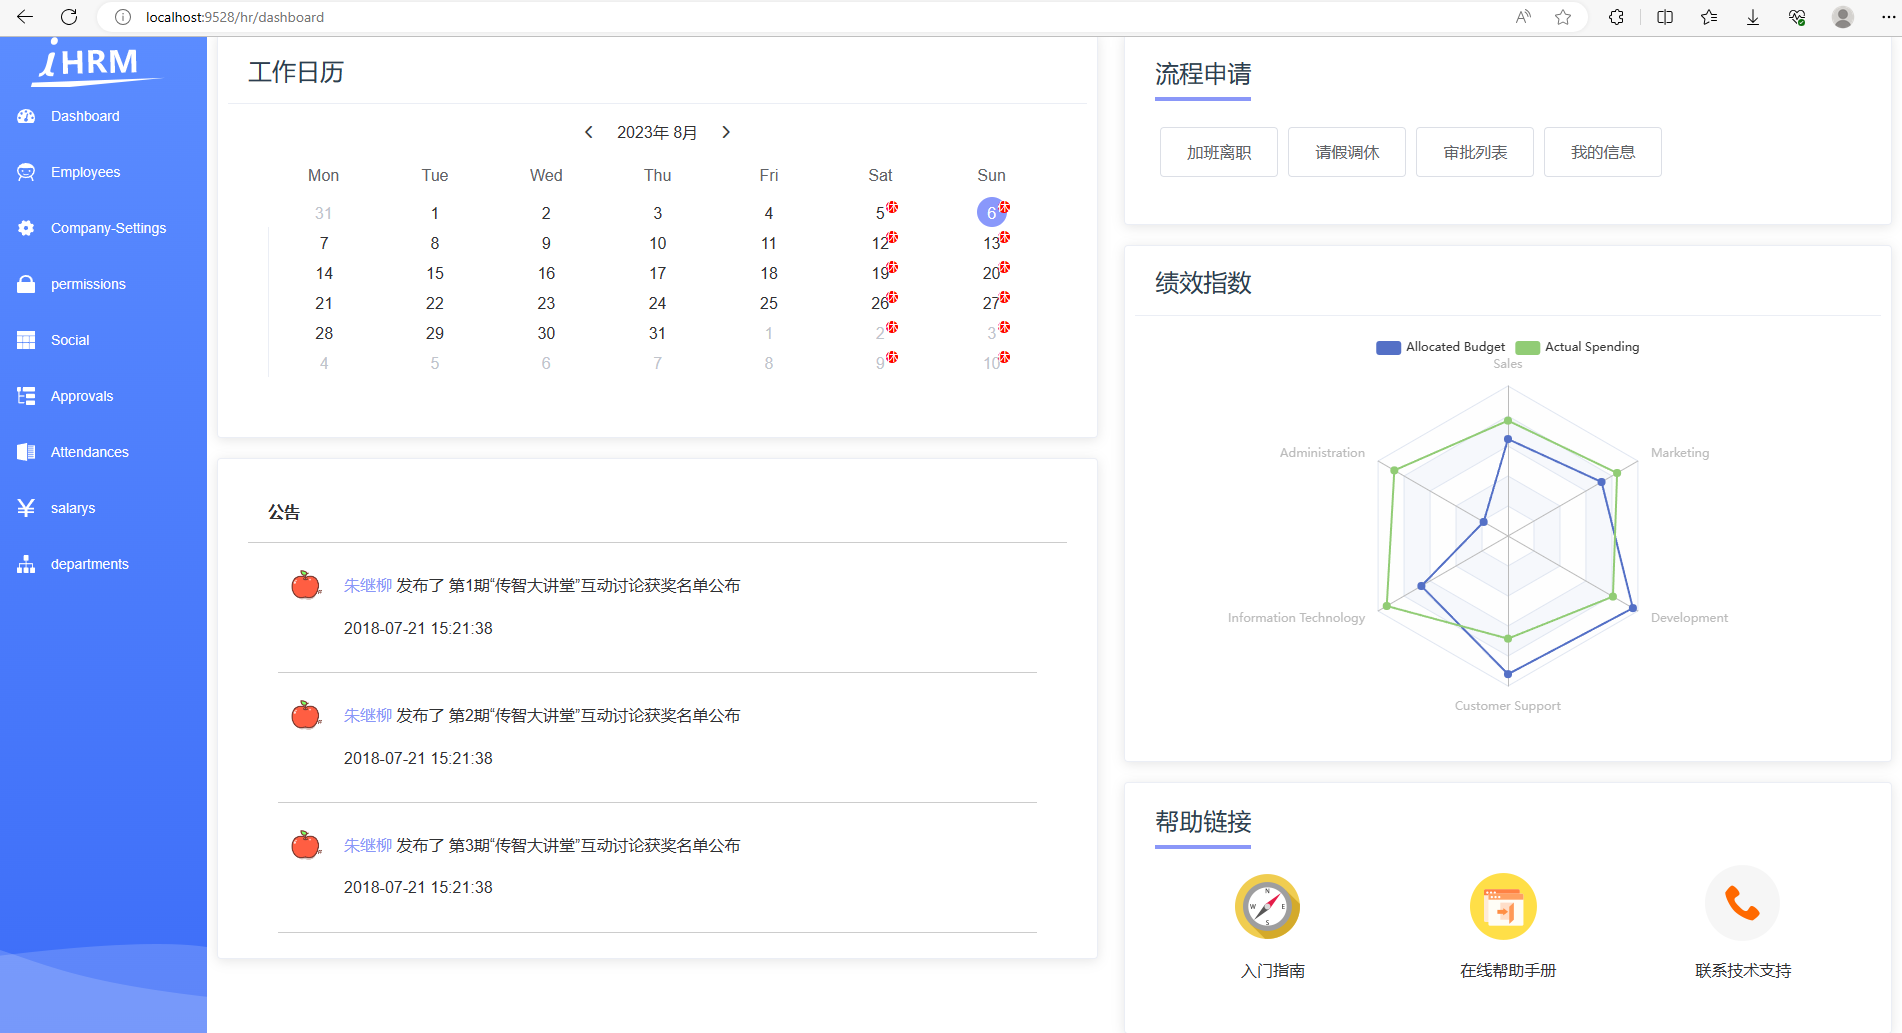The height and width of the screenshot is (1033, 1902).
Task: Click the permissions lock icon
Action: coord(26,284)
